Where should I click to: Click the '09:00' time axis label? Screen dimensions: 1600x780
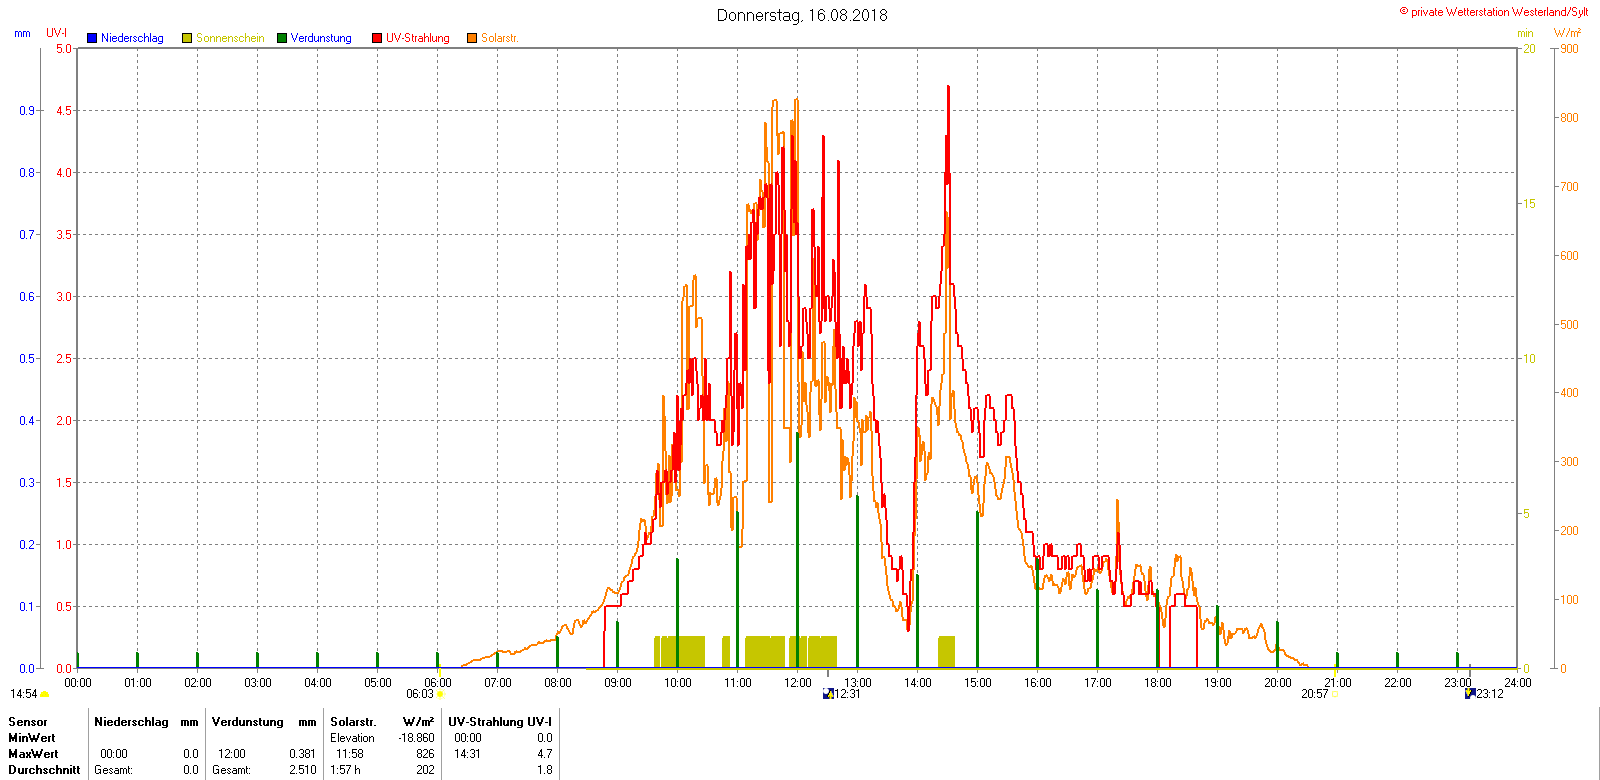click(x=618, y=683)
